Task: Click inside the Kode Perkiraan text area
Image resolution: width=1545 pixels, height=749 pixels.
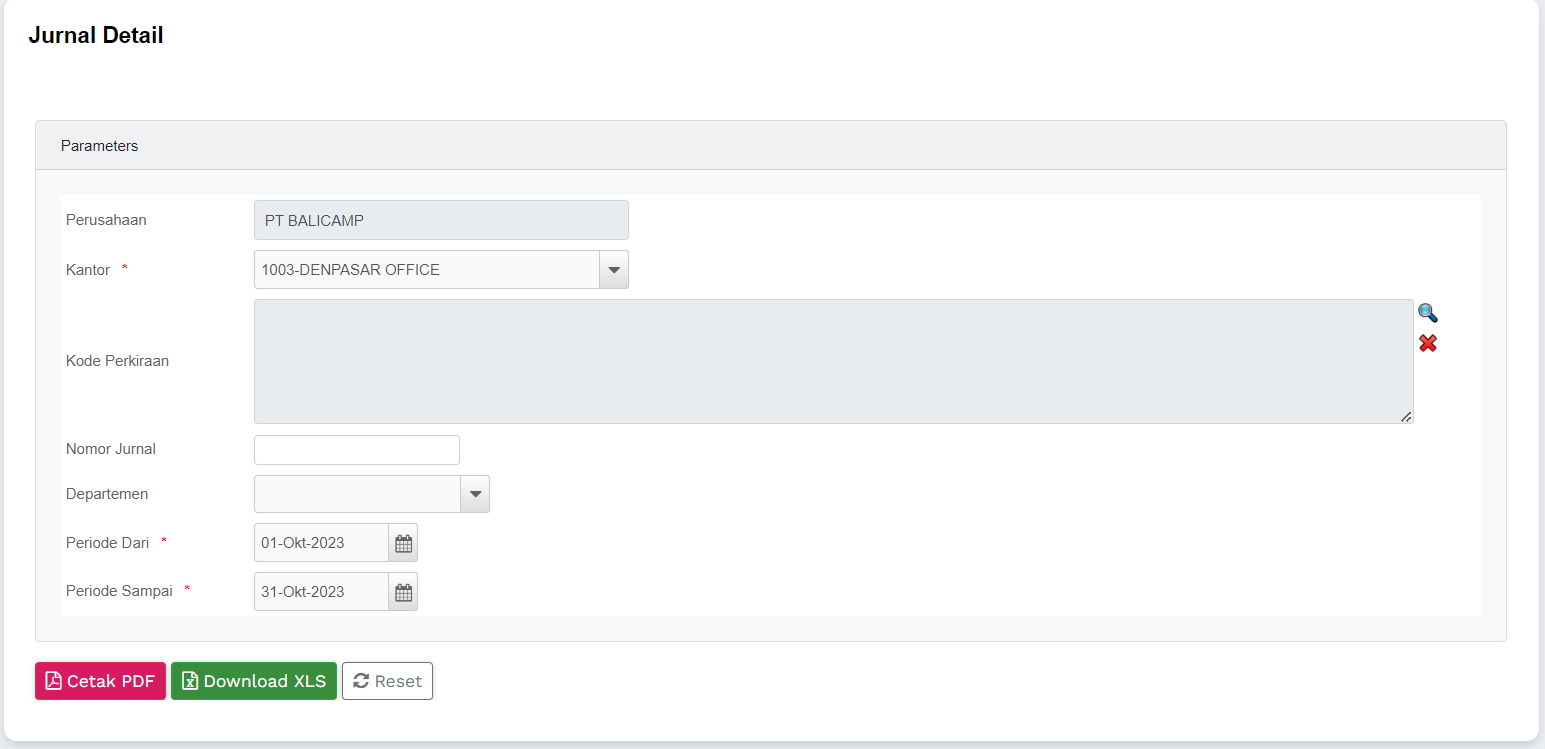Action: coord(833,361)
